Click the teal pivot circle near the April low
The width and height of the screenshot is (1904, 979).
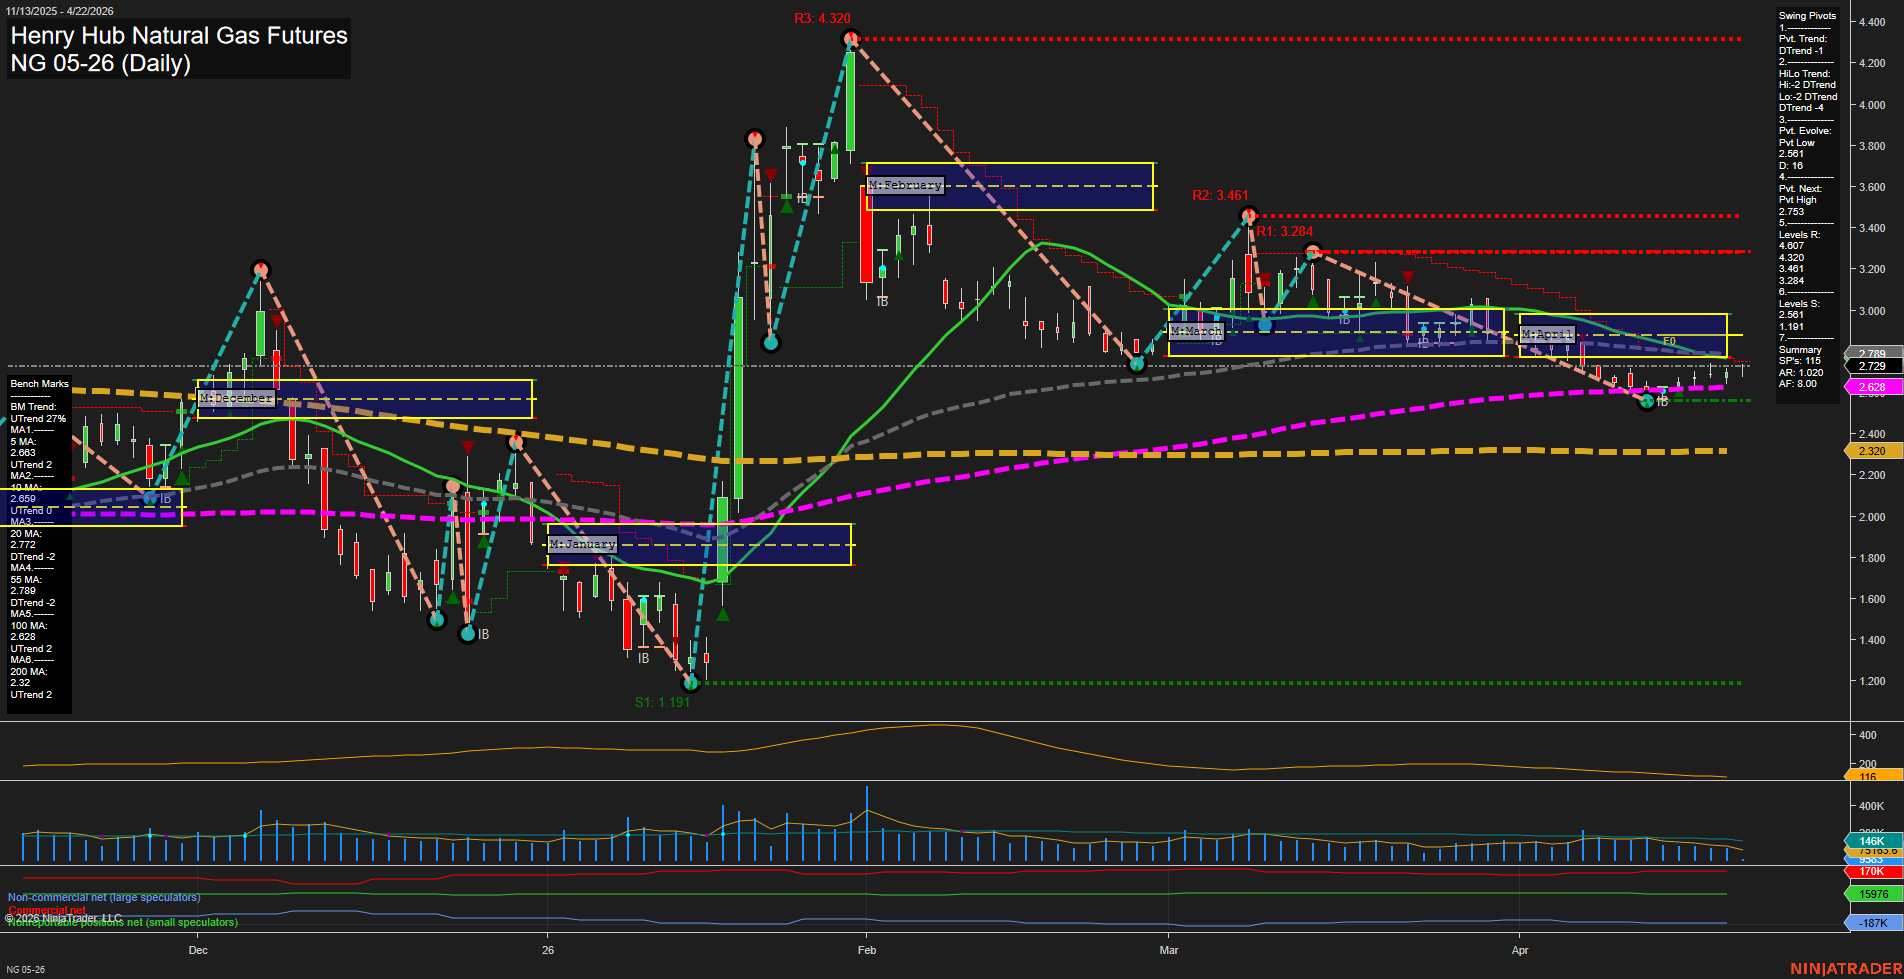coord(1646,401)
